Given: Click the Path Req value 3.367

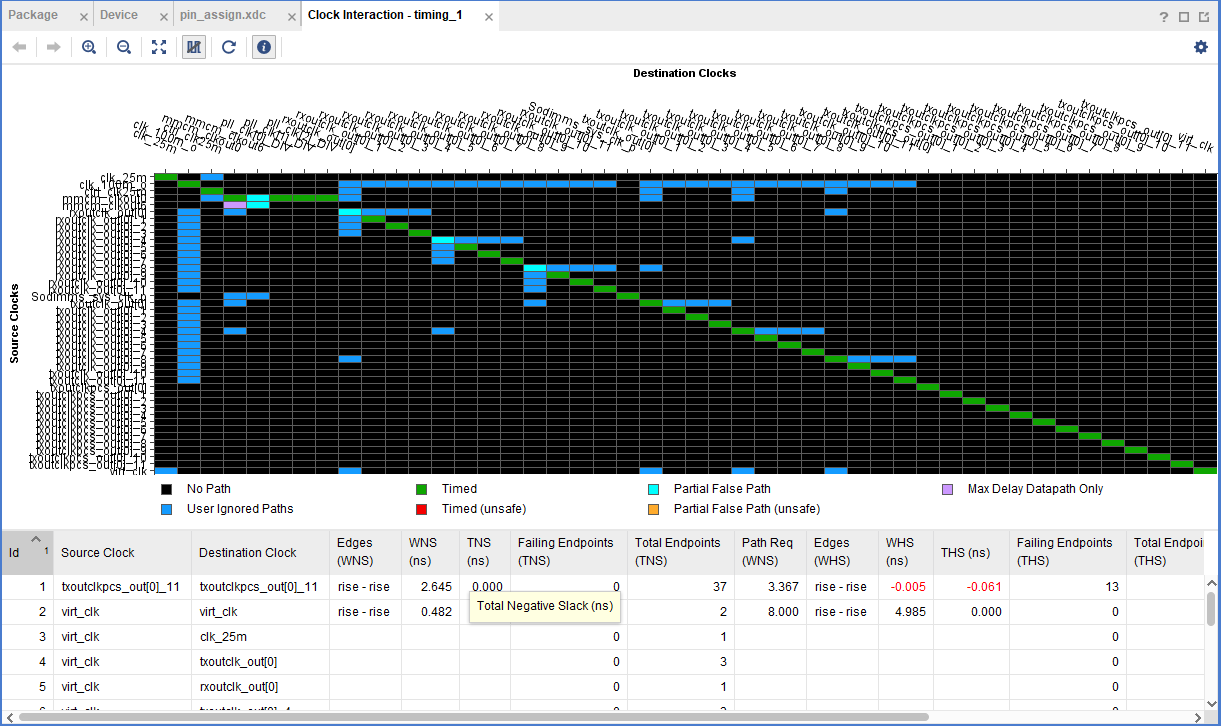Looking at the screenshot, I should [x=783, y=587].
